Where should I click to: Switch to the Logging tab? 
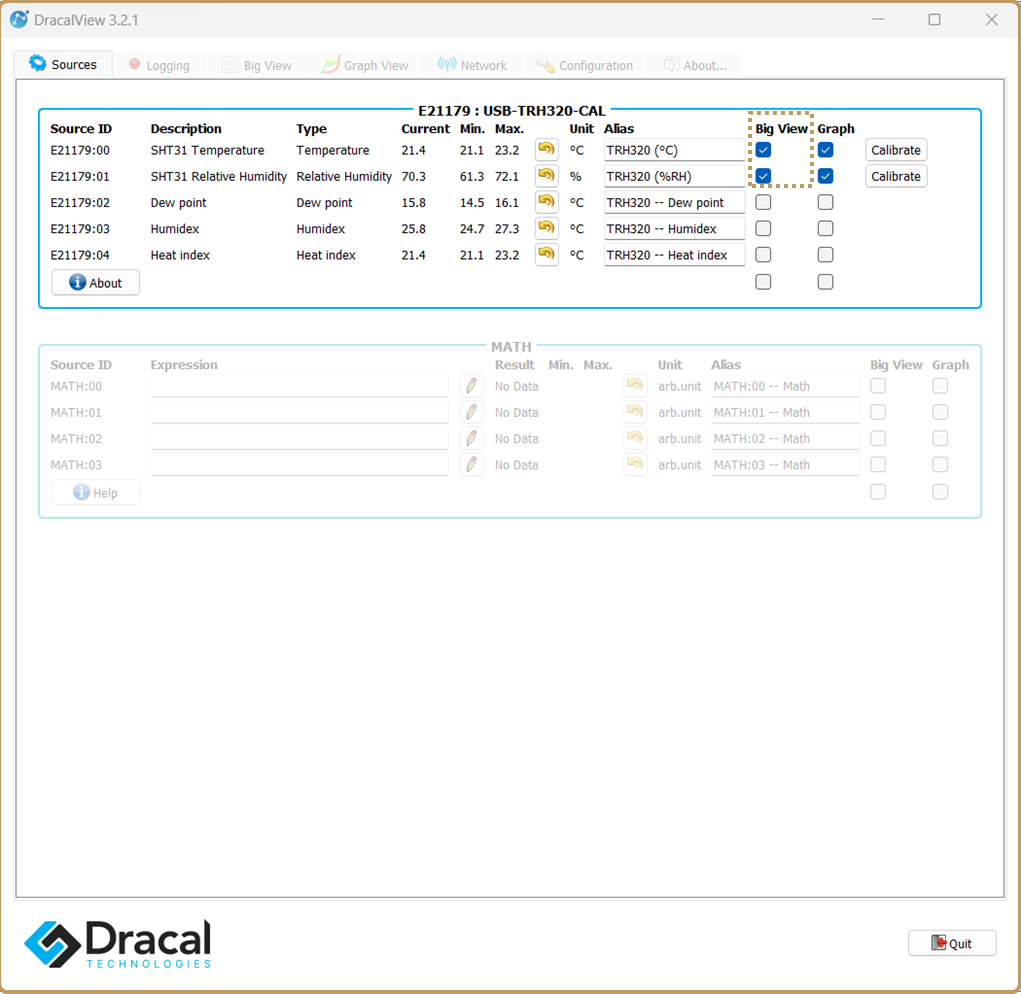[x=160, y=65]
